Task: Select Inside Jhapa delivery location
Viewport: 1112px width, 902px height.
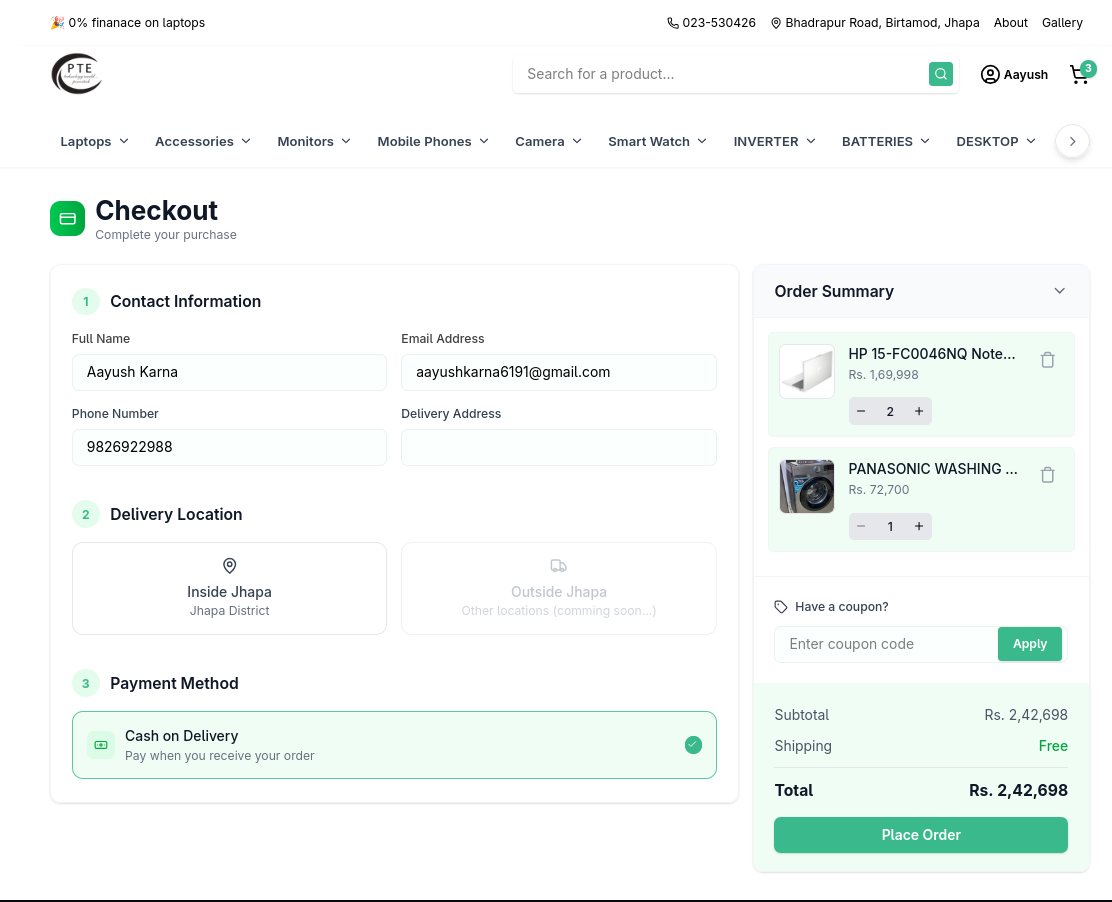Action: click(x=229, y=589)
